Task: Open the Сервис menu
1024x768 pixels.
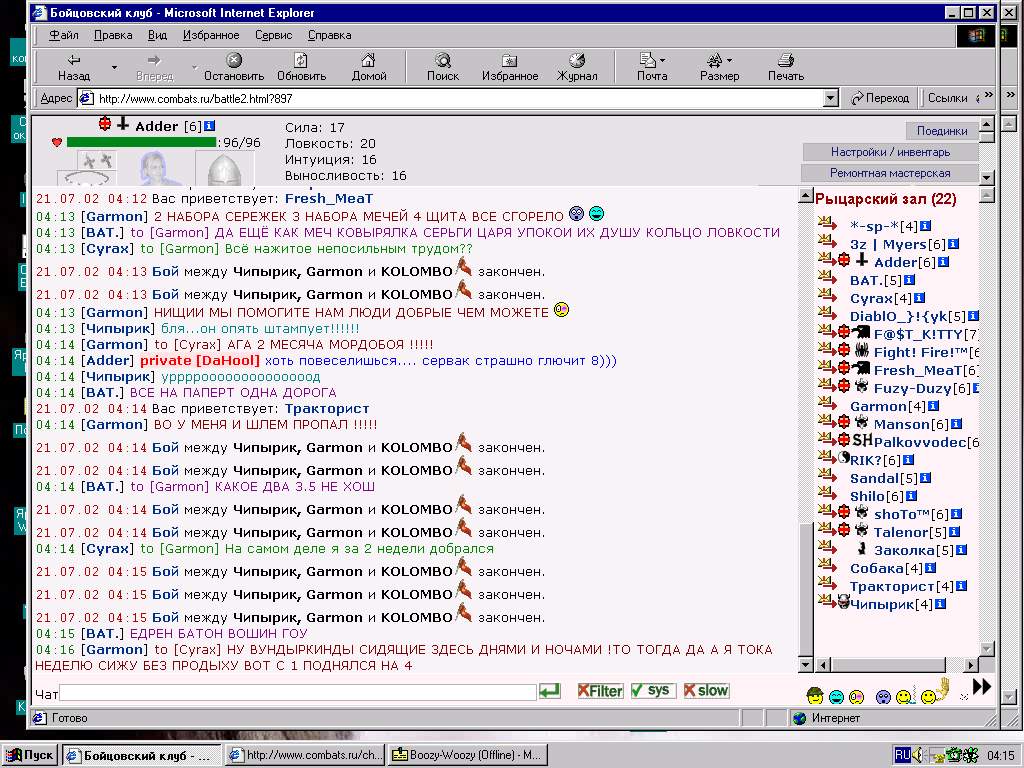Action: (x=274, y=35)
